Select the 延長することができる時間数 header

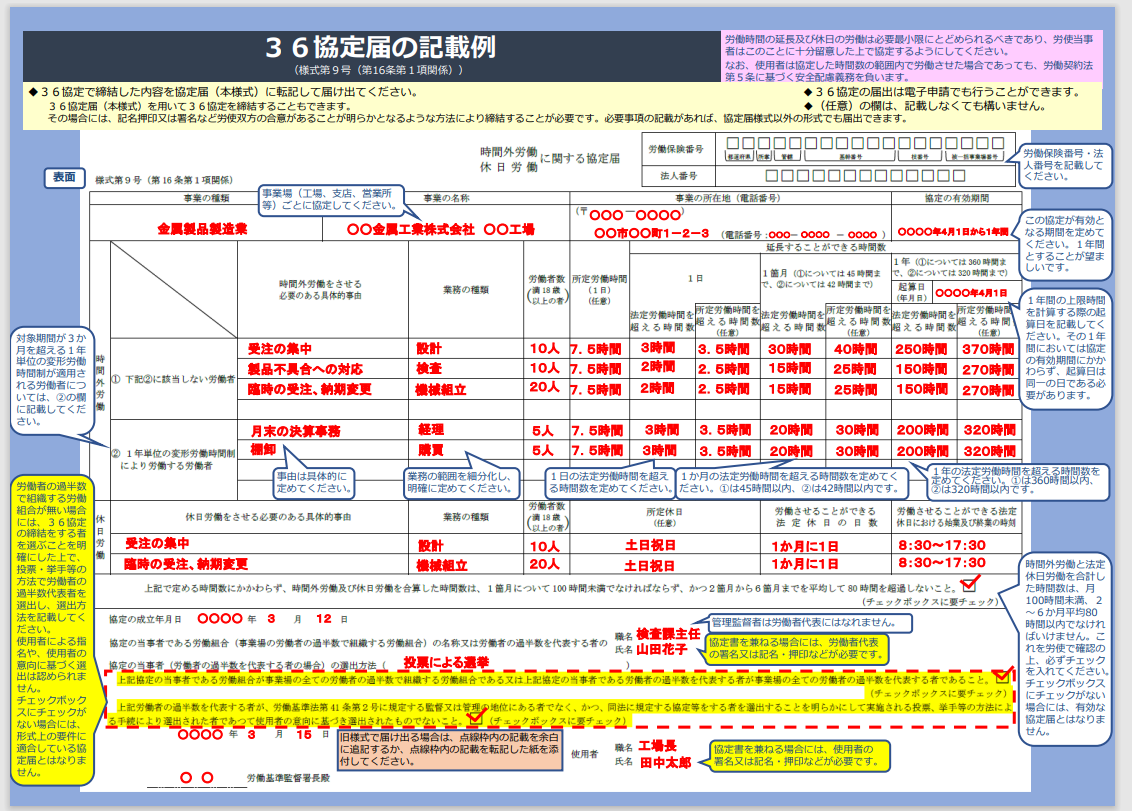pos(825,247)
